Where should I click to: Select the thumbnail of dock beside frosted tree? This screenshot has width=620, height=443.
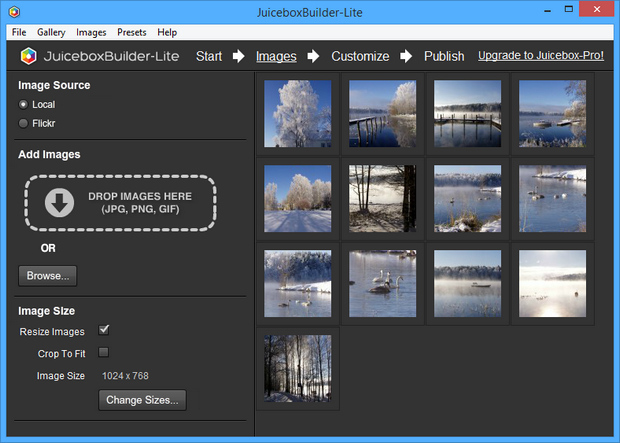click(x=382, y=114)
